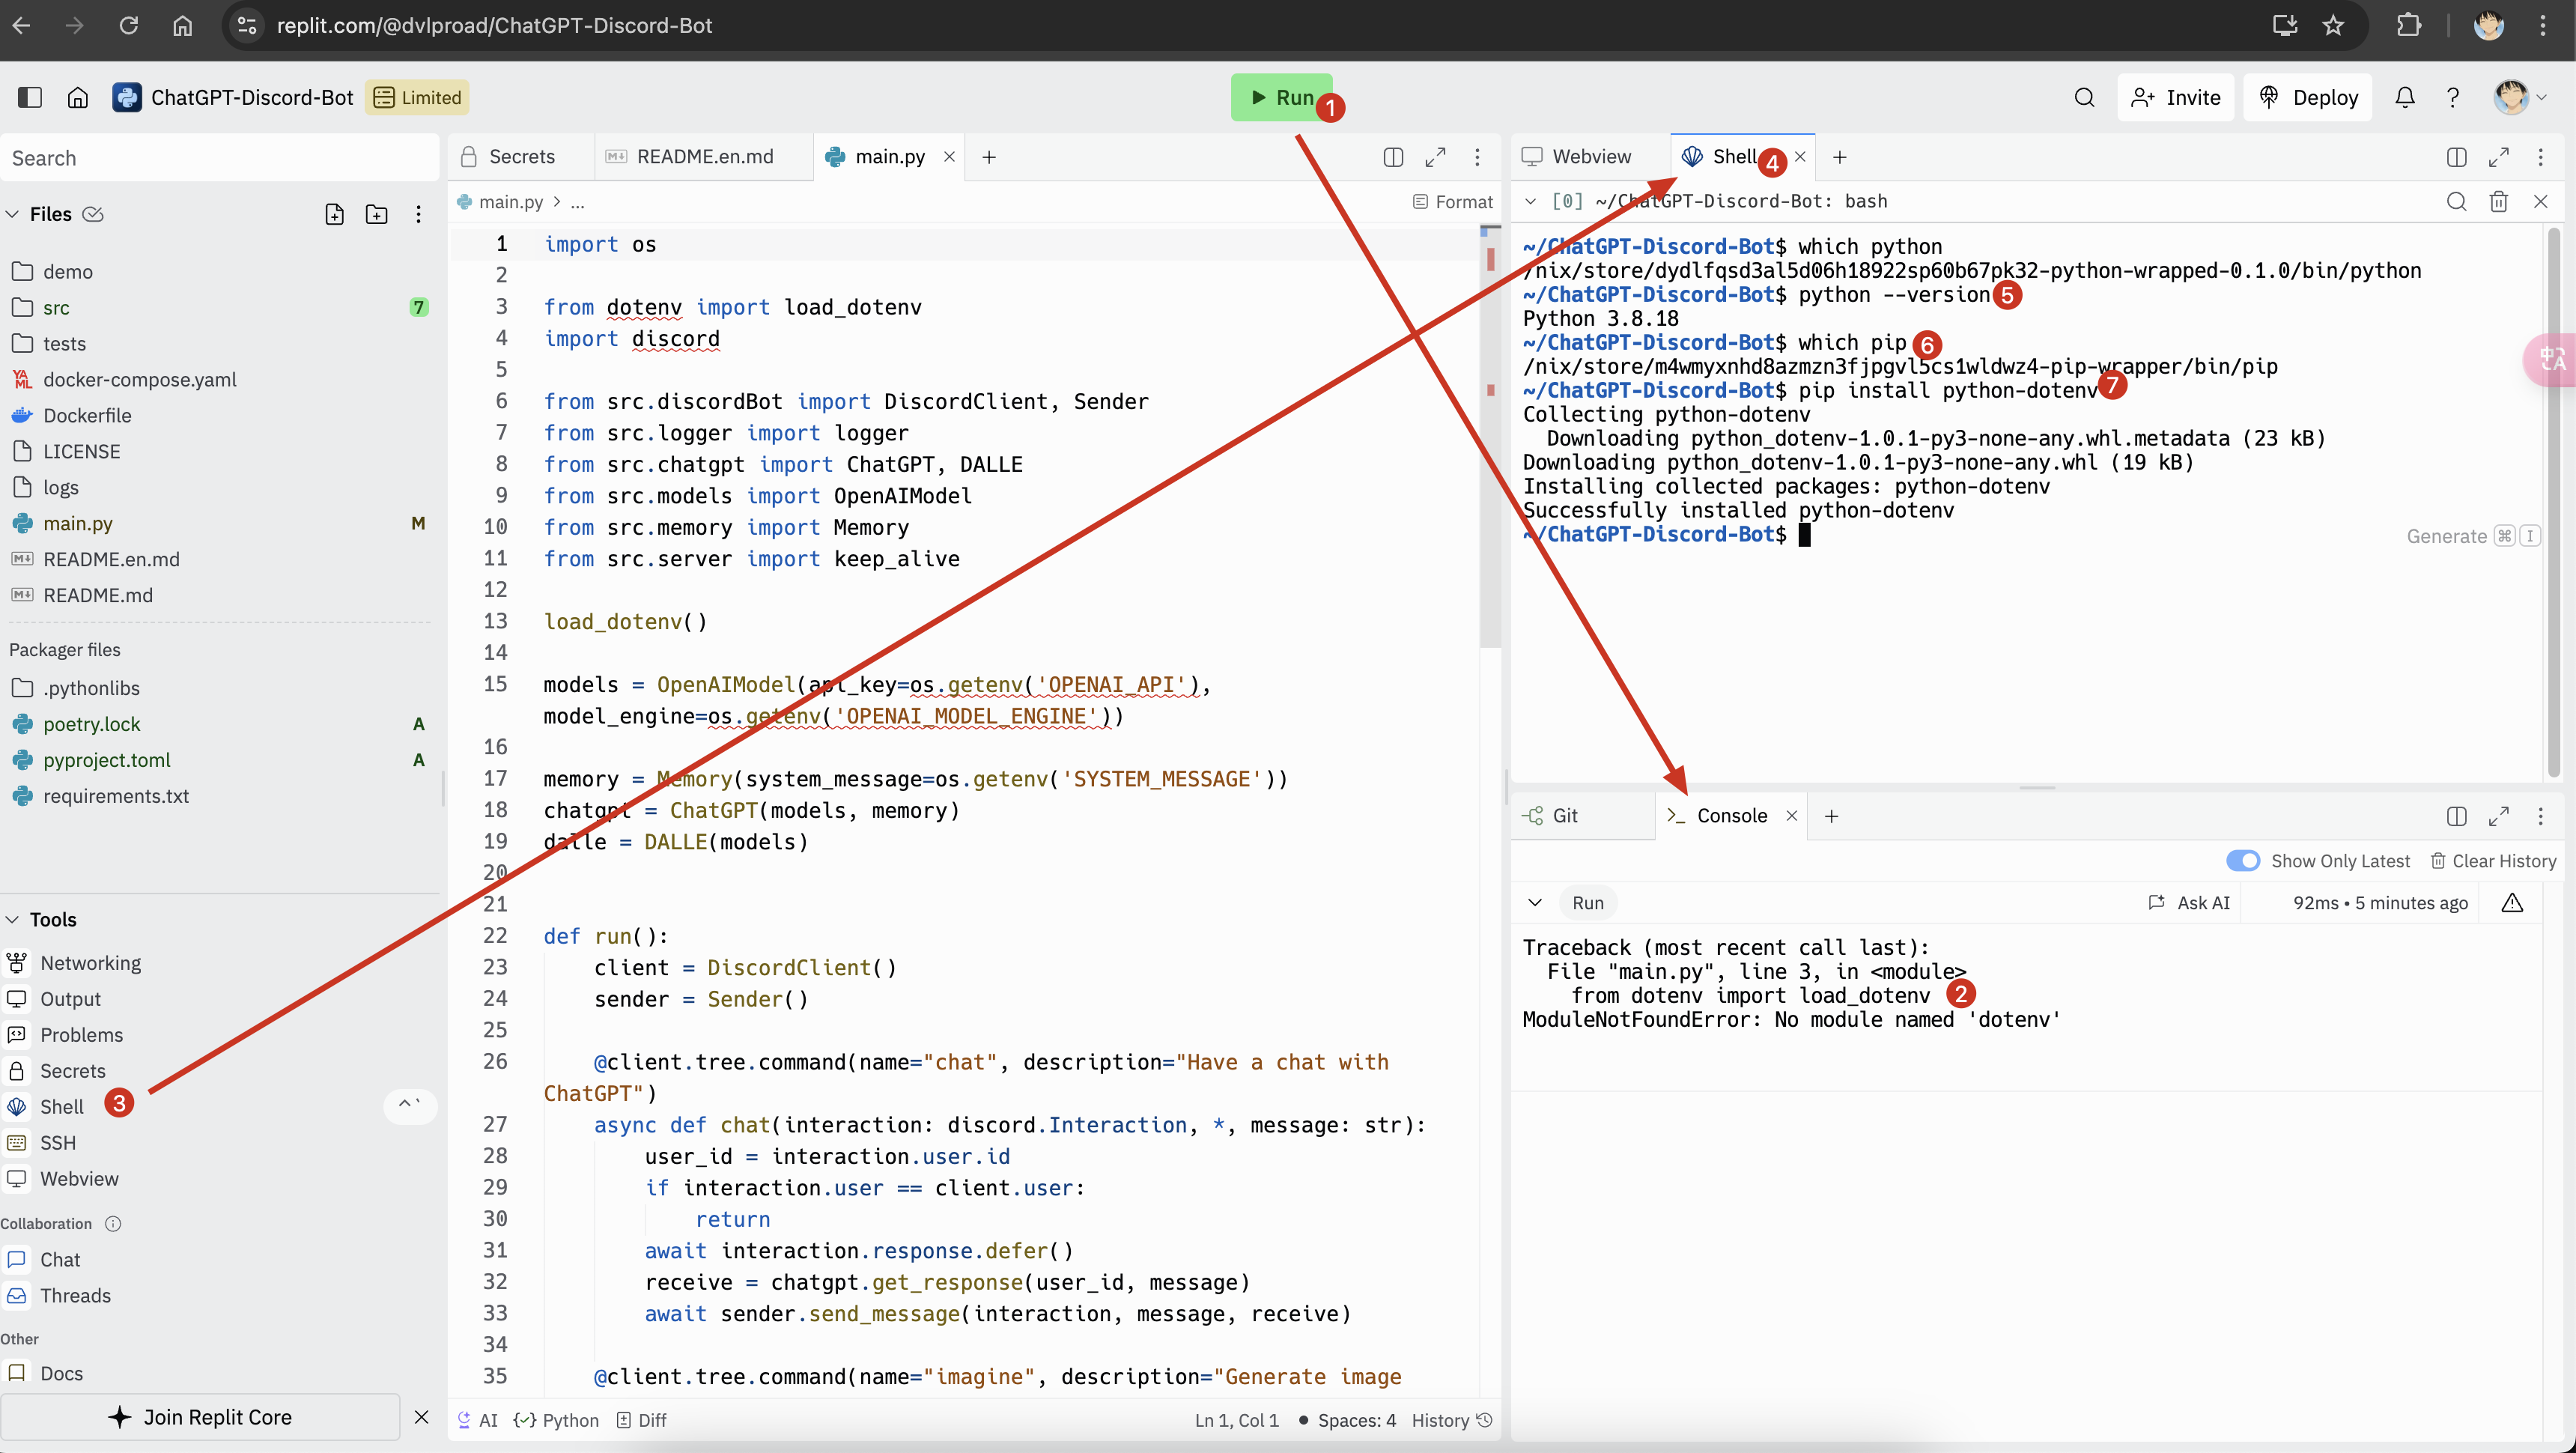Collapse the Run output chevron in Console
Viewport: 2576px width, 1453px height.
[1534, 903]
